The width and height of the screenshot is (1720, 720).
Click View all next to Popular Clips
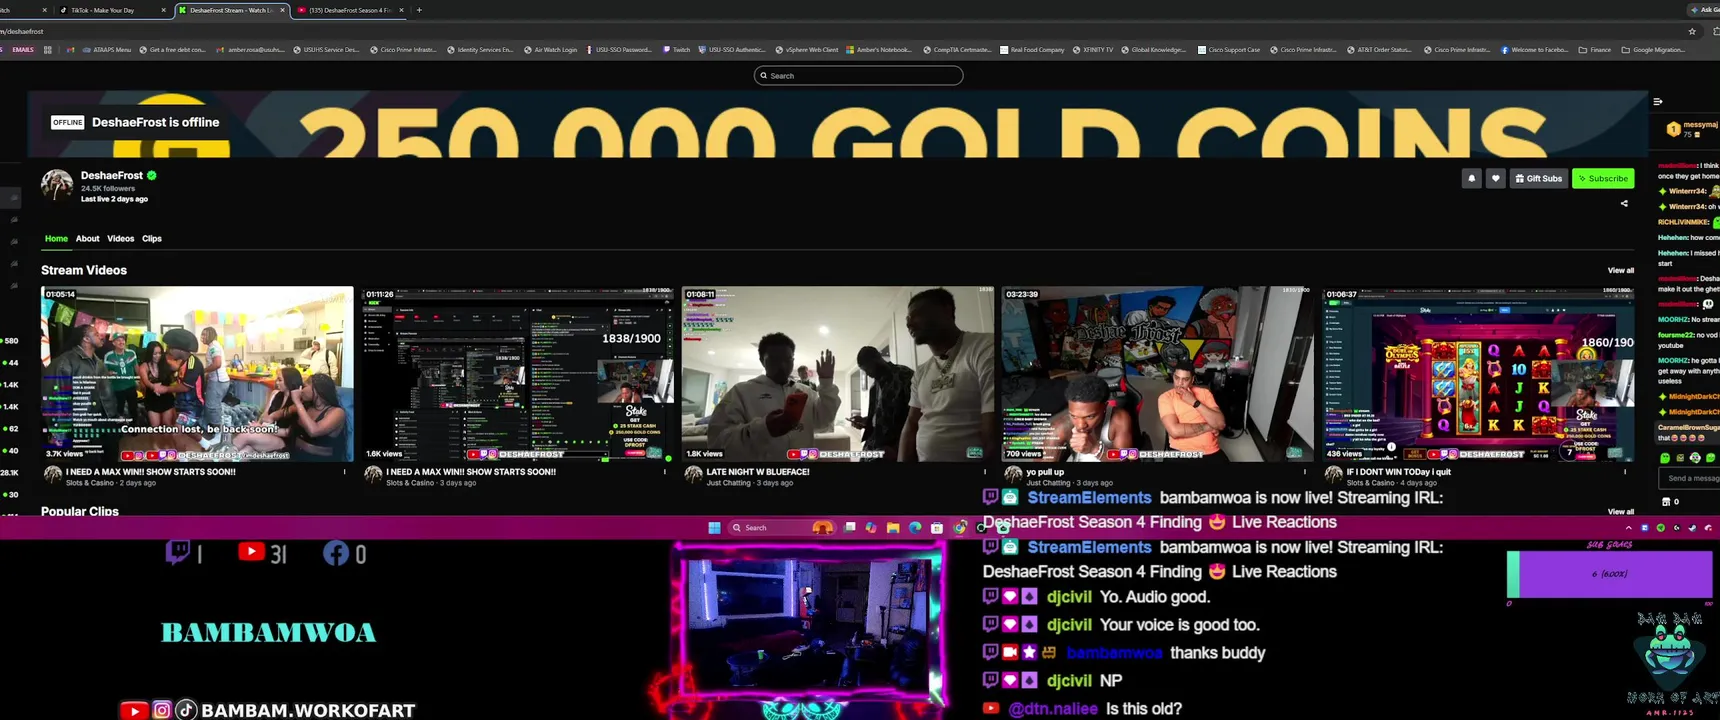(1620, 511)
